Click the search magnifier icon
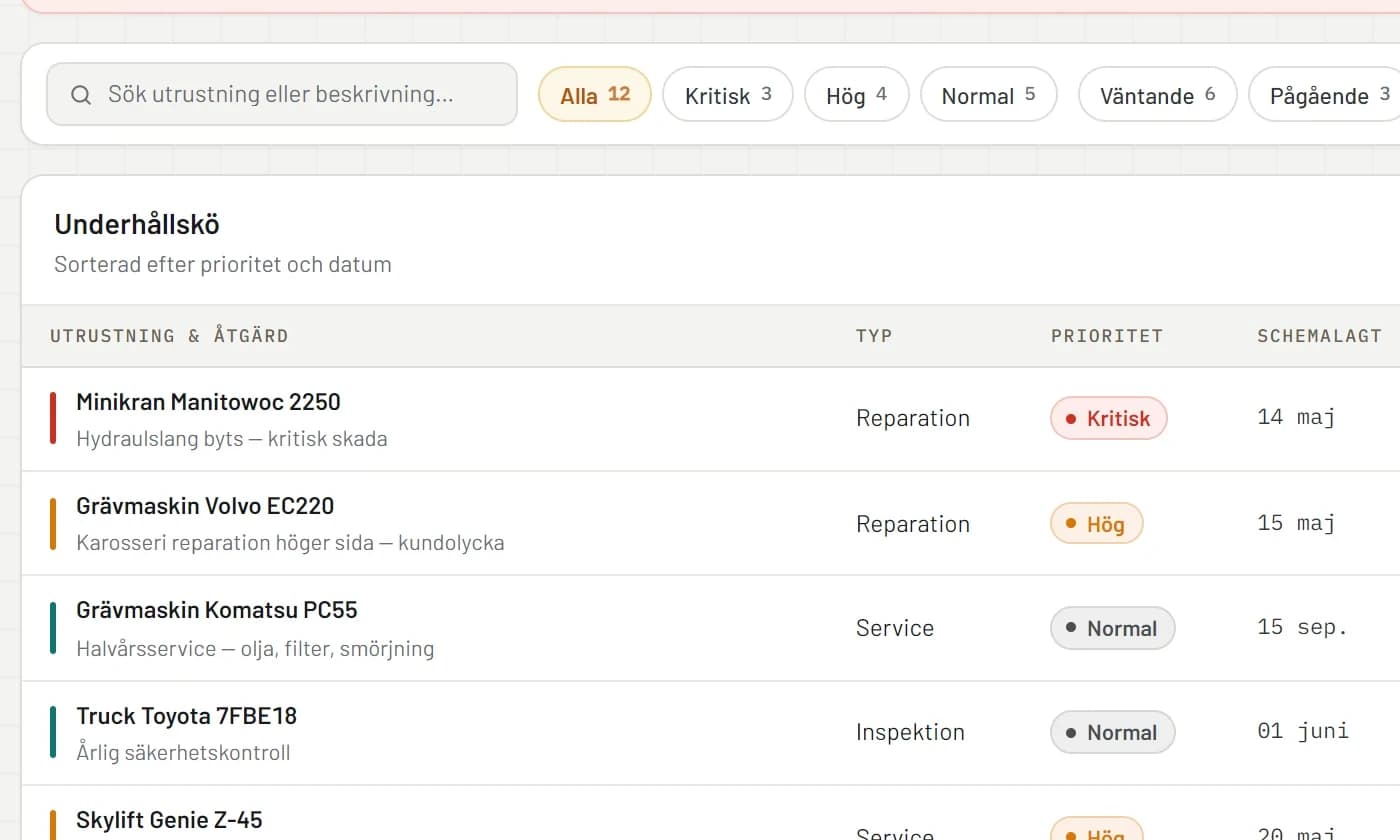 tap(81, 95)
